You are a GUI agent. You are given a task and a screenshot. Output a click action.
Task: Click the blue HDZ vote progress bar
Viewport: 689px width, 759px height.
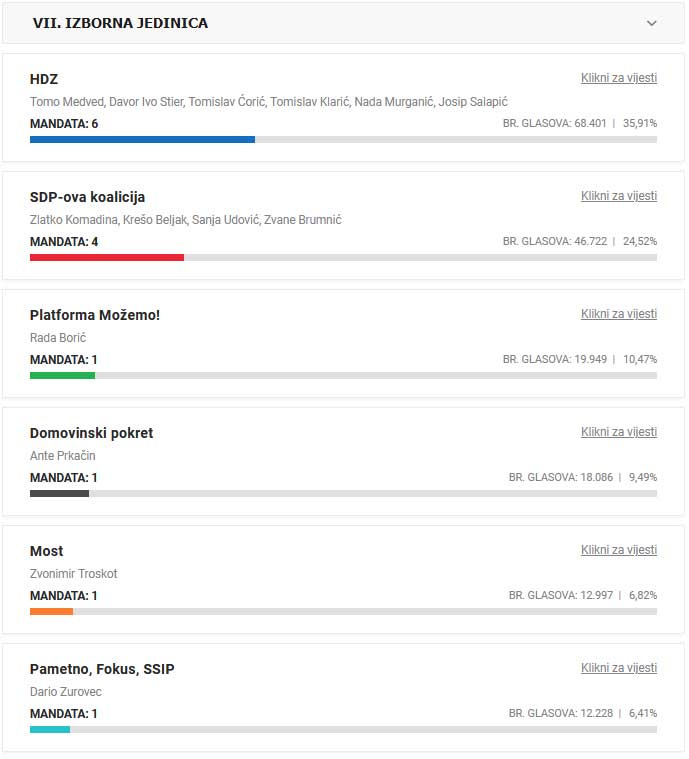coord(142,140)
